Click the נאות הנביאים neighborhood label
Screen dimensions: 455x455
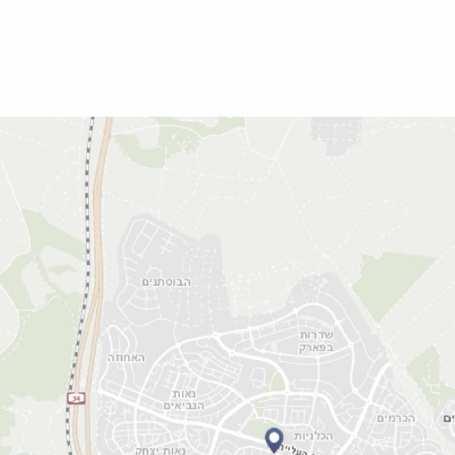tap(184, 400)
